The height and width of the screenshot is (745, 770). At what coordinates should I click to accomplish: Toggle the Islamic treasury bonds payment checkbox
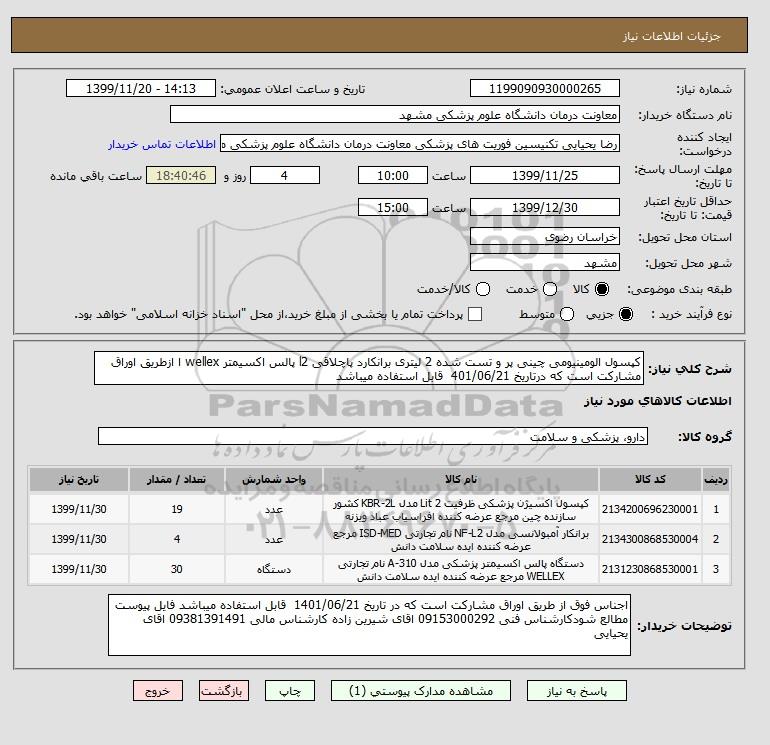[x=475, y=314]
